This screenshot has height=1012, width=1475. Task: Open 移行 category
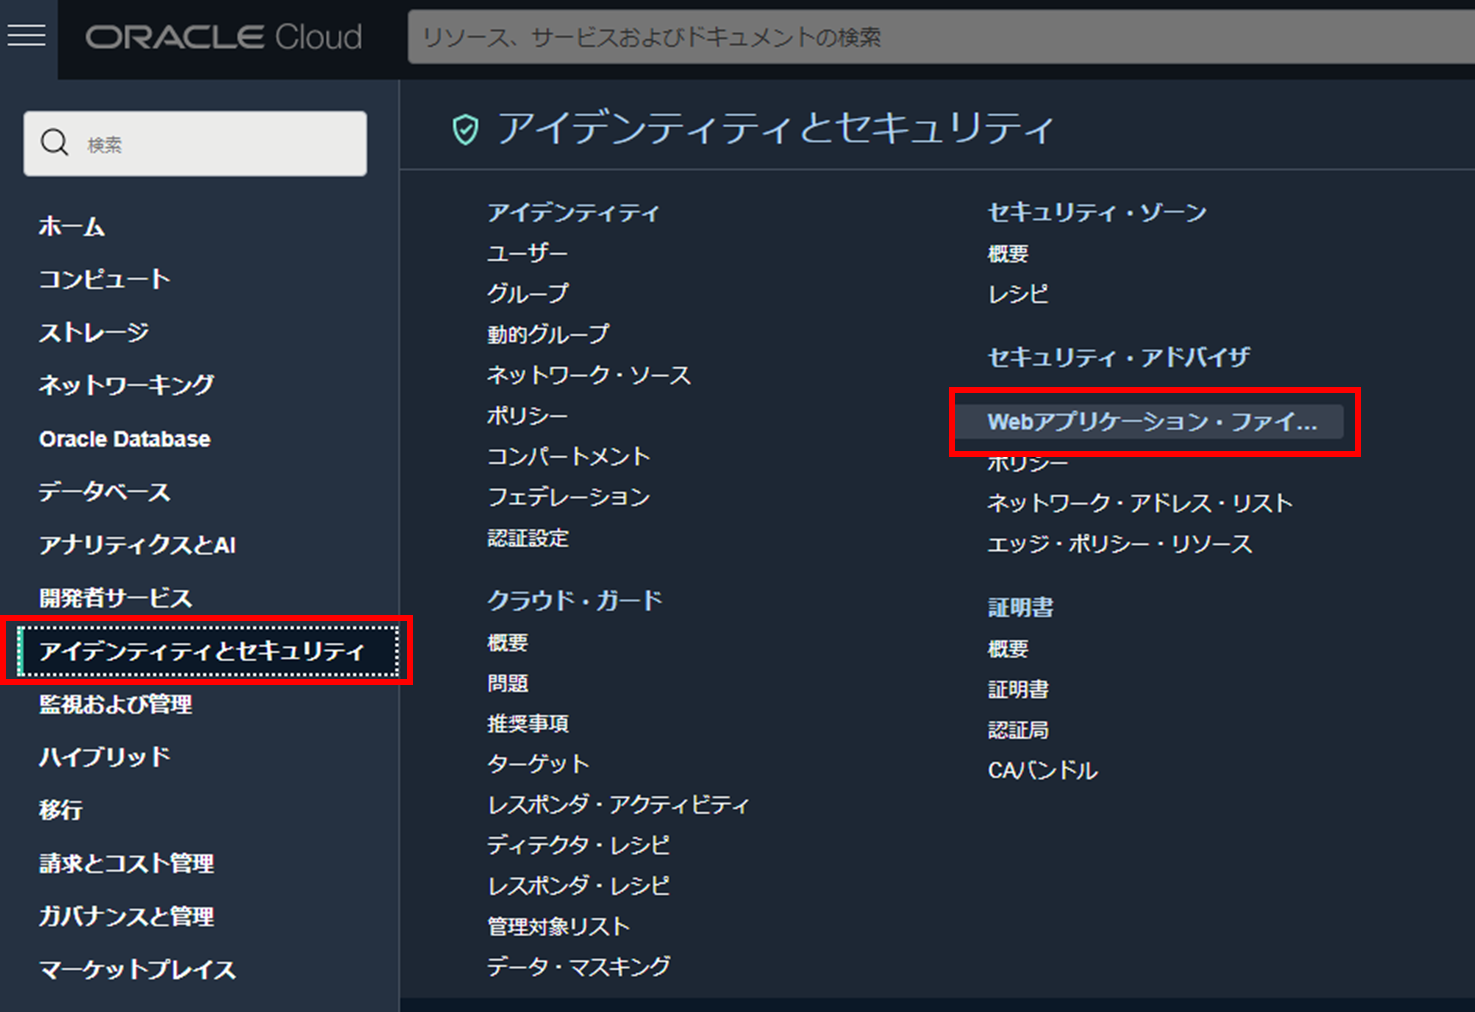60,810
